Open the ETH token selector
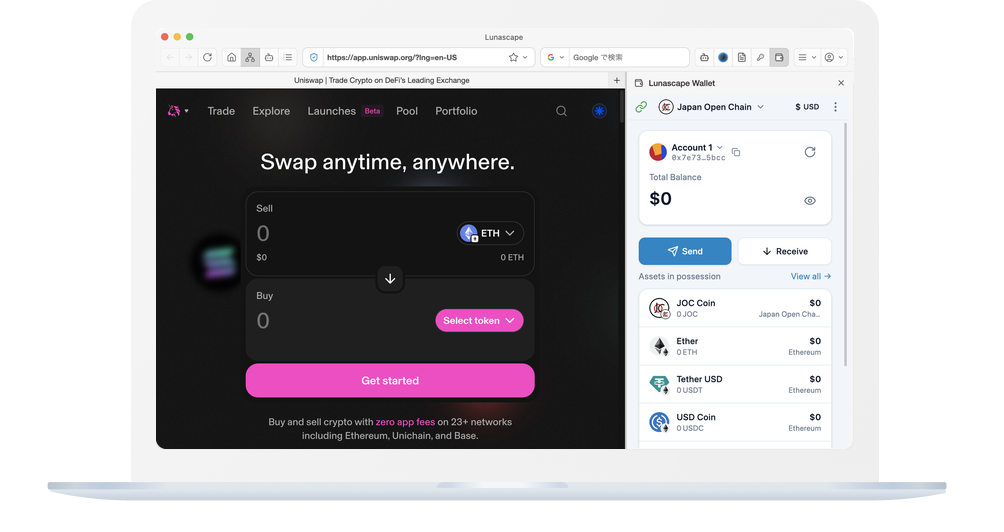 pos(490,233)
